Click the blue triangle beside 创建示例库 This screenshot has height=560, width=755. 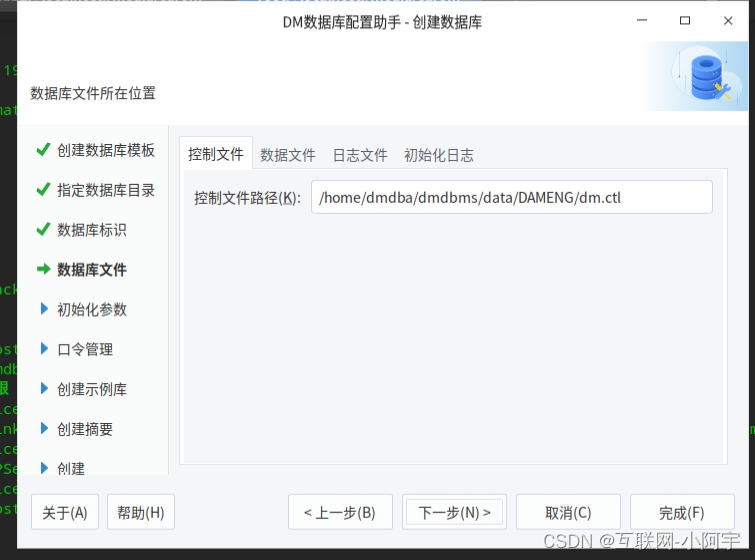(x=44, y=388)
